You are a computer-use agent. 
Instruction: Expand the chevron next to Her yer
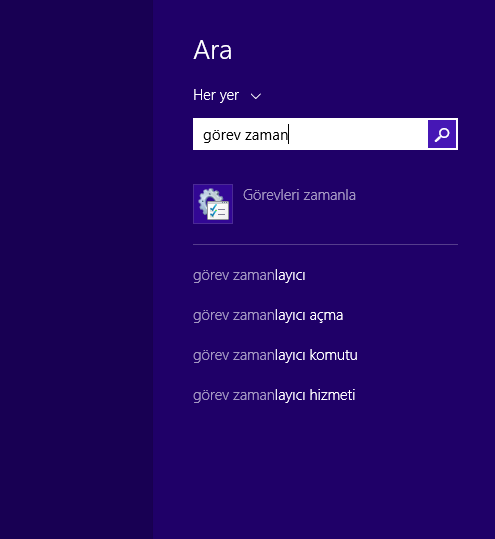click(x=256, y=96)
